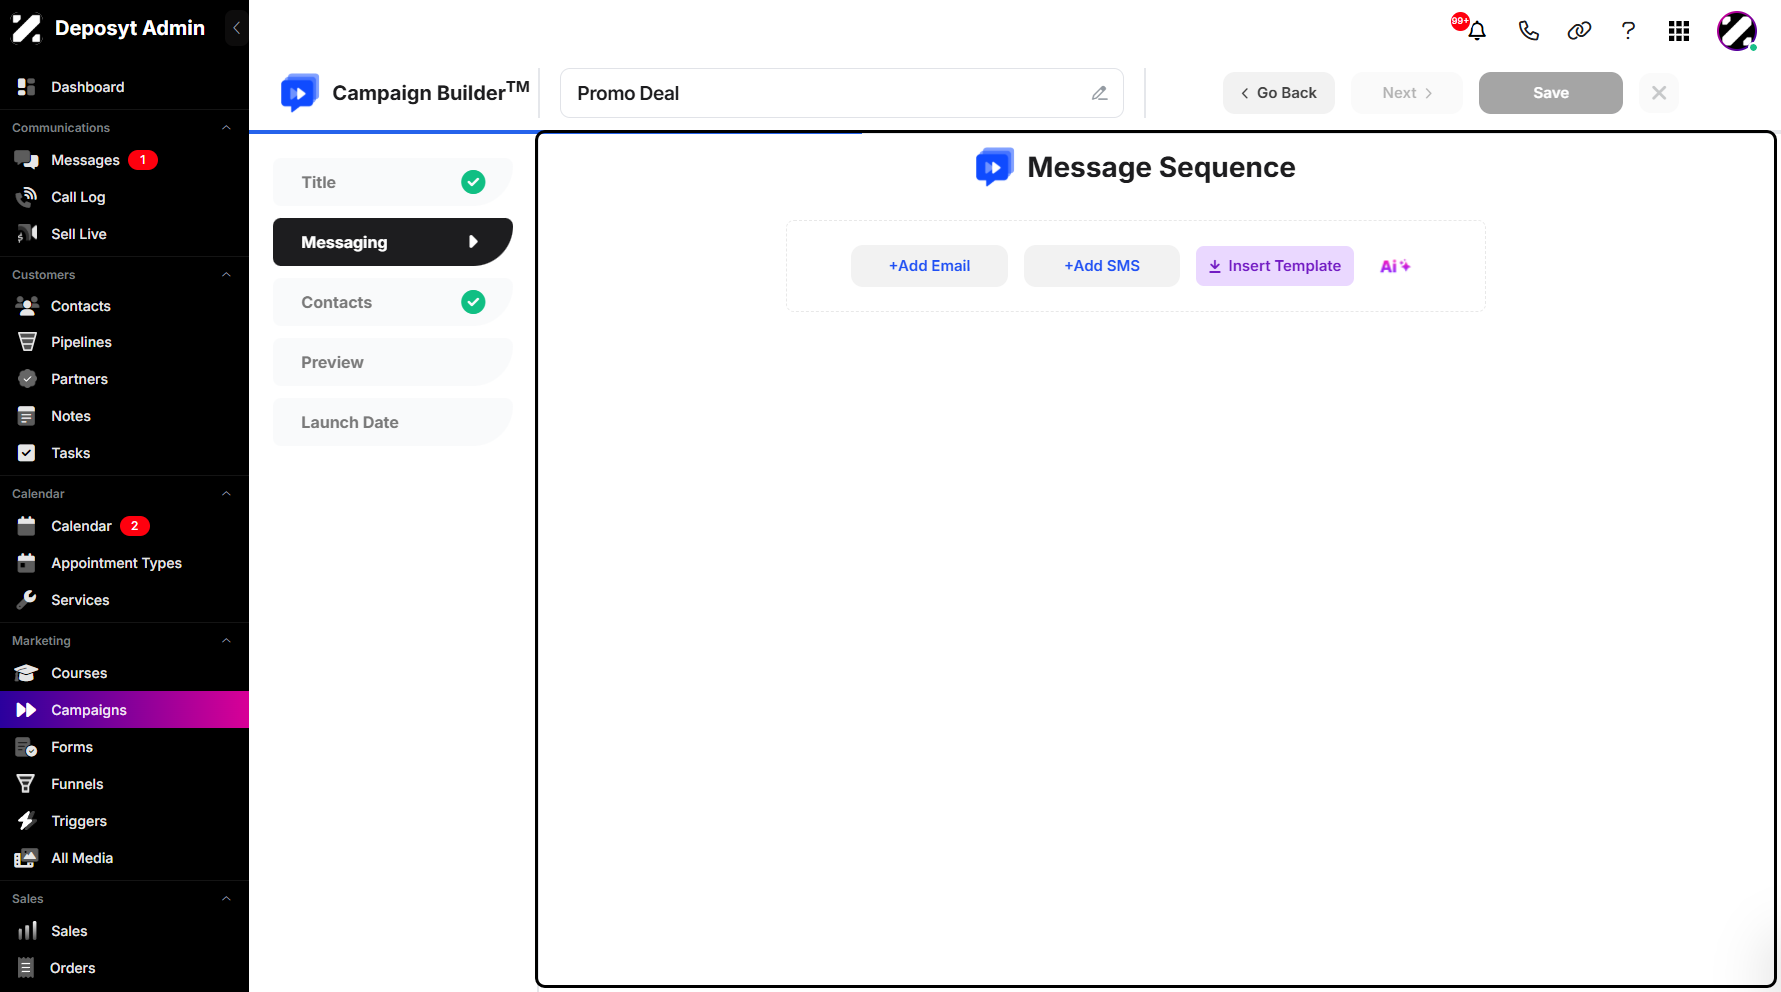The image size is (1781, 992).
Task: Click +Add Email button
Action: tap(929, 266)
